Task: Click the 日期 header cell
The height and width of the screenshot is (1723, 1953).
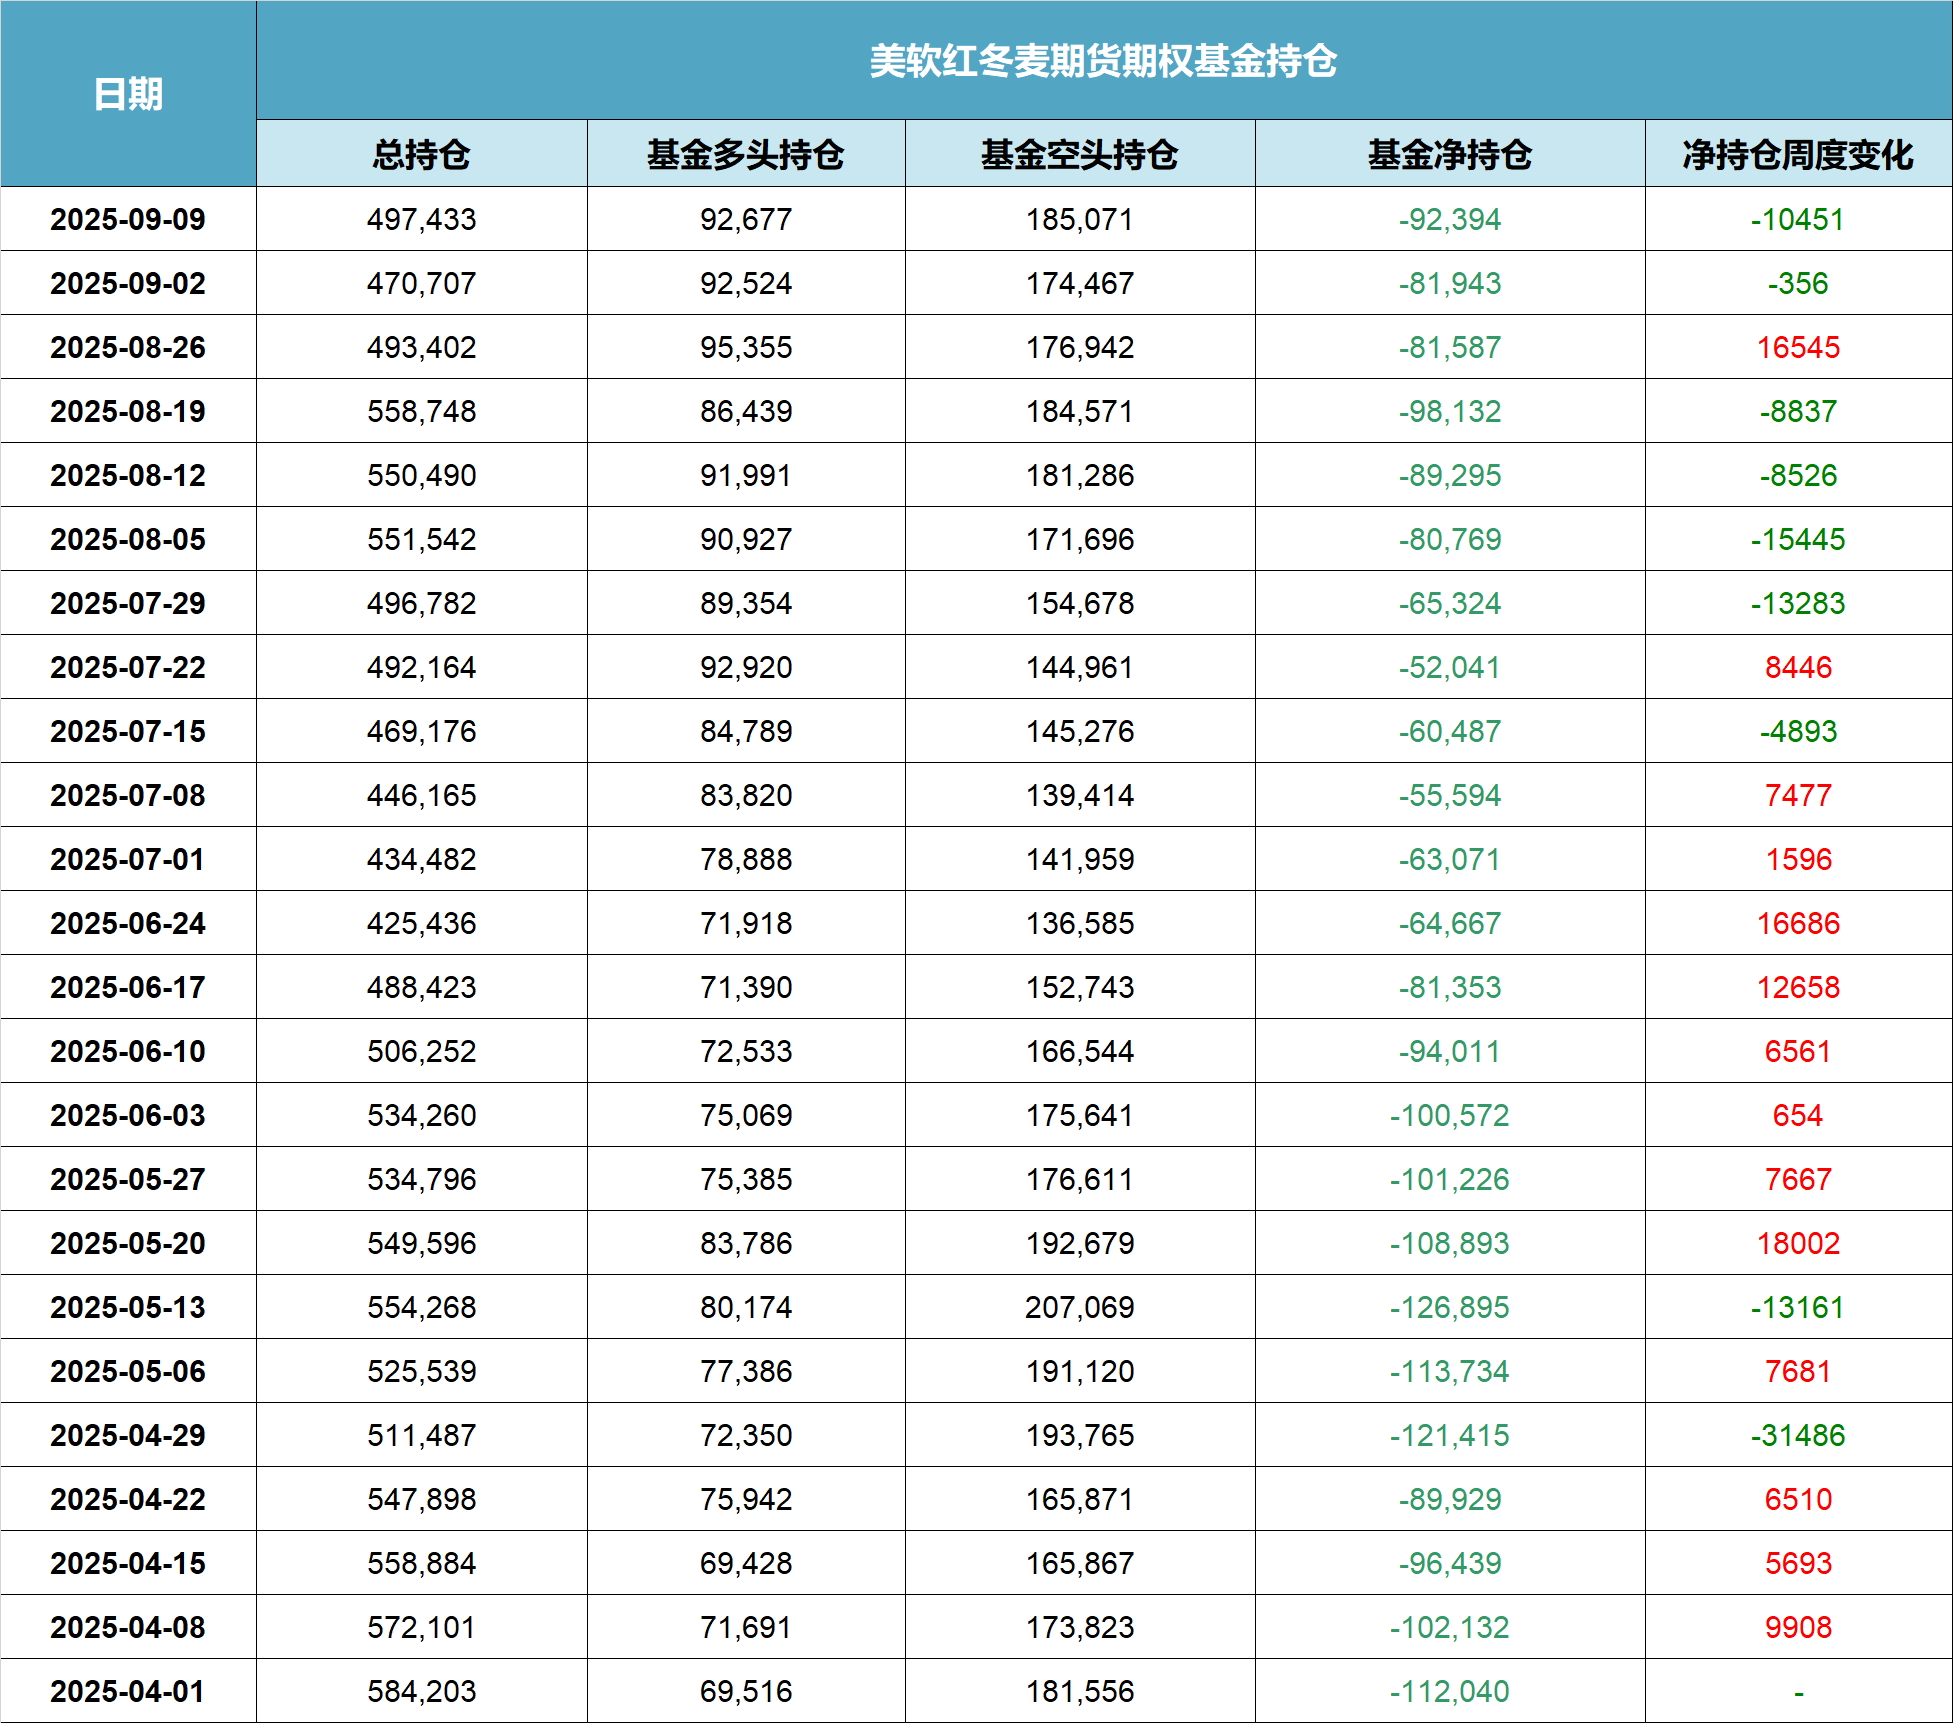Action: click(128, 94)
